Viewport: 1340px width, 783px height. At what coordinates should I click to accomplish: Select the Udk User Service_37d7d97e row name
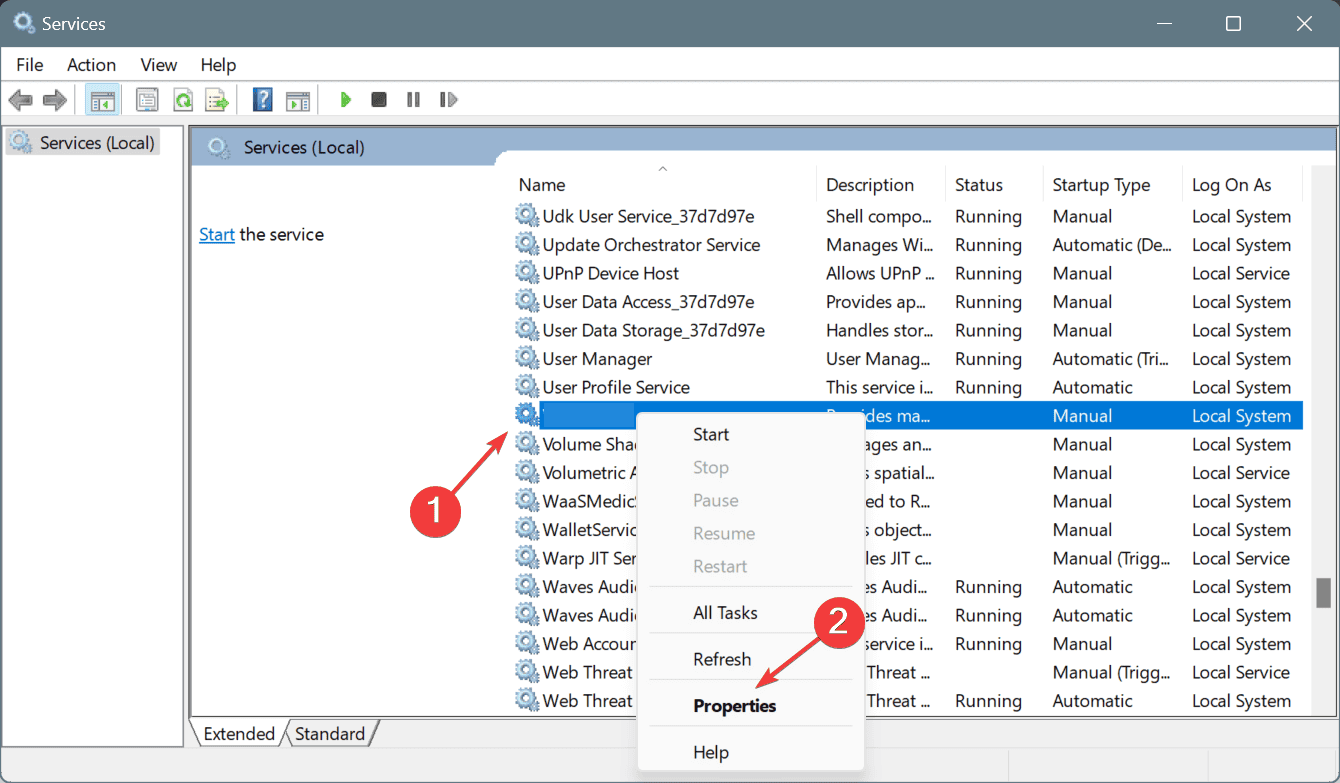tap(648, 216)
